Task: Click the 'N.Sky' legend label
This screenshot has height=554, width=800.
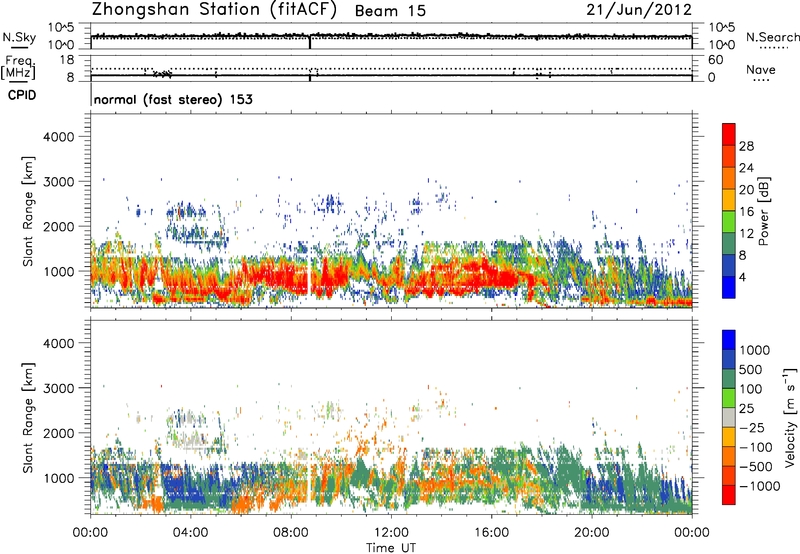Action: pos(19,37)
